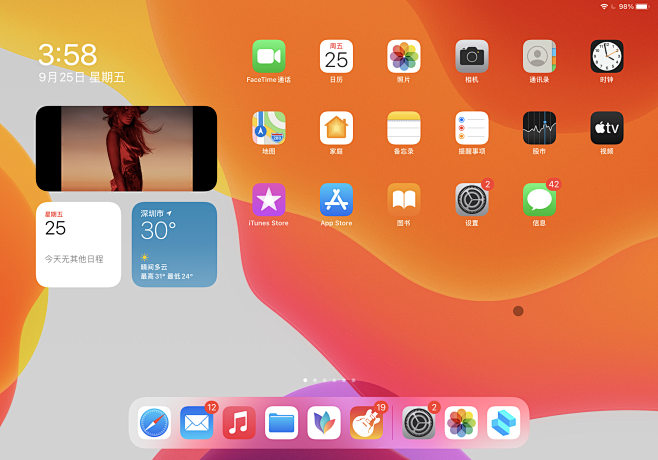Screen dimensions: 658x460
Task: Launch the blue cube app in dock
Action: pyautogui.click(x=504, y=423)
